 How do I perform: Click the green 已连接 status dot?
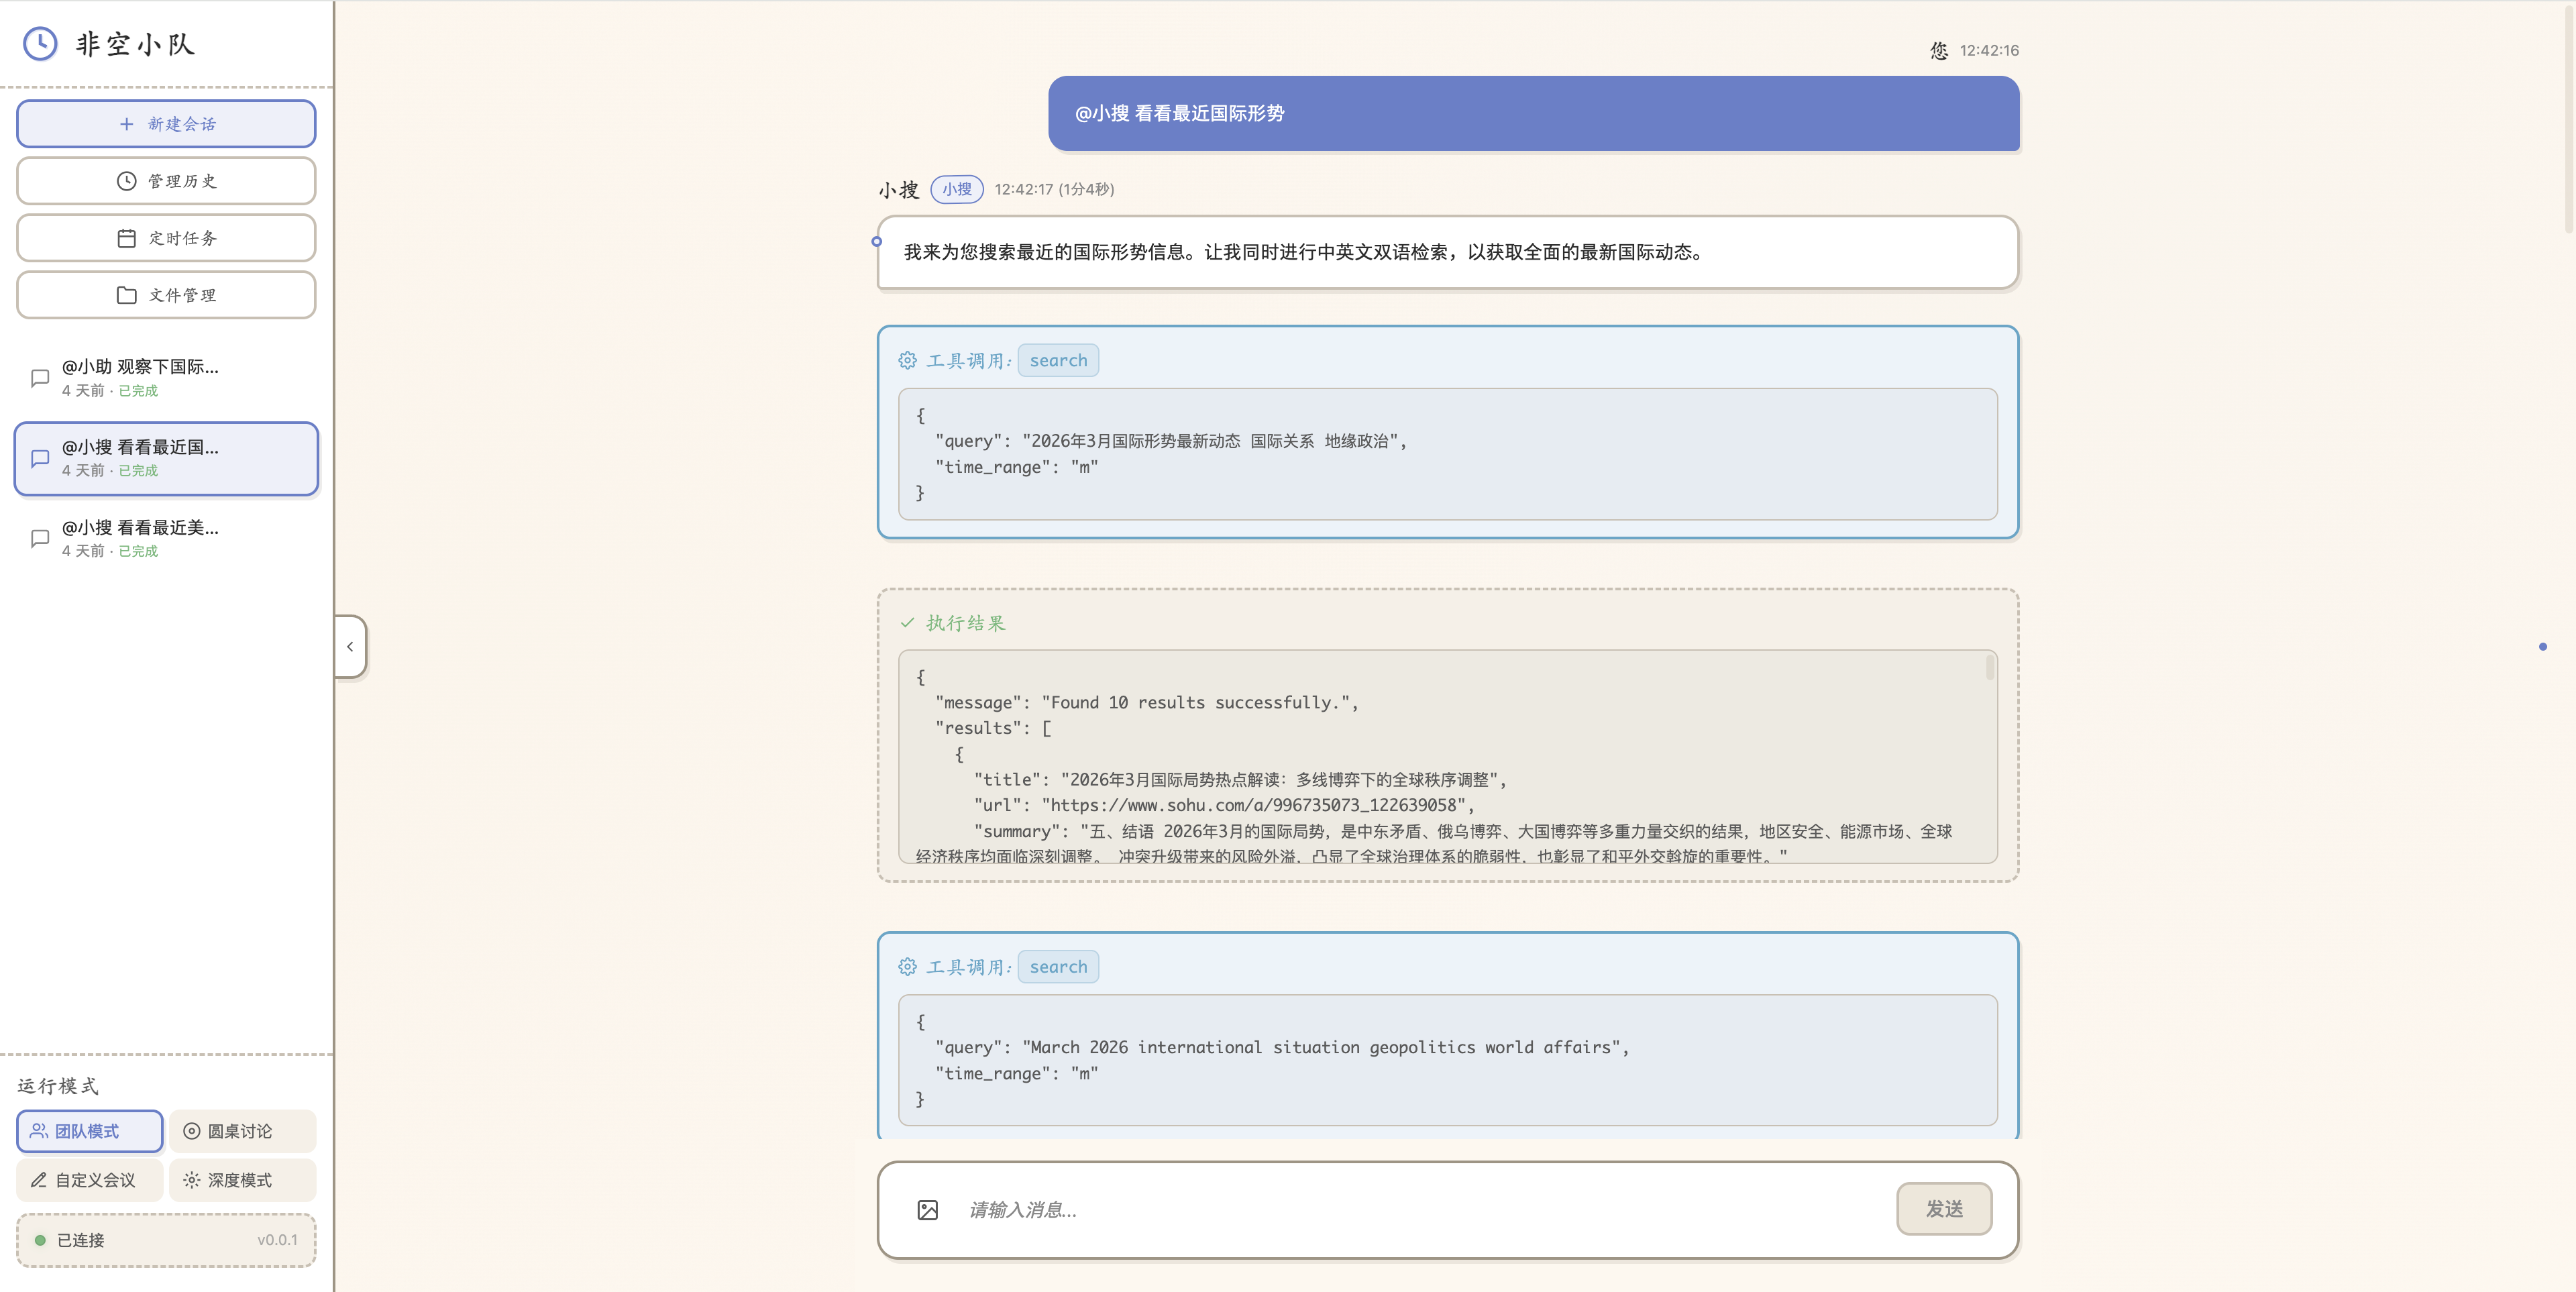pos(40,1240)
